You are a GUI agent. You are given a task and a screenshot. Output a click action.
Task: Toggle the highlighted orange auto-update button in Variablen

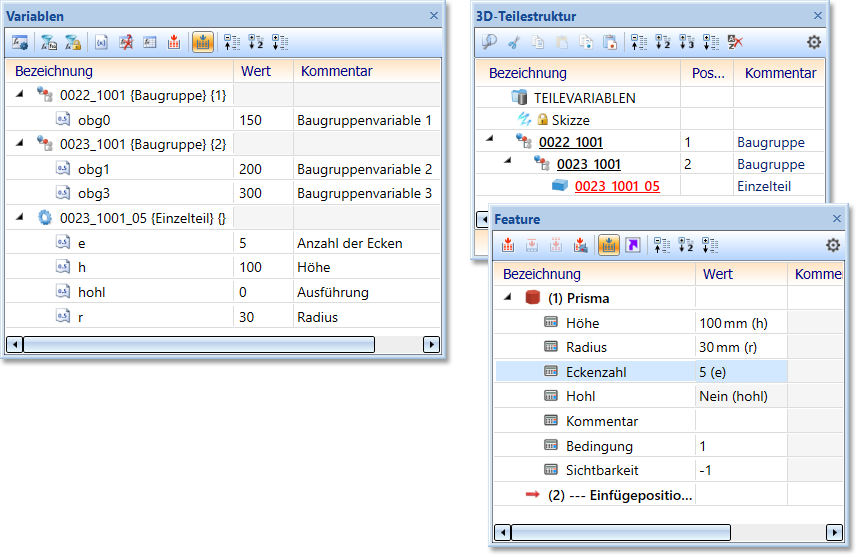click(x=203, y=42)
